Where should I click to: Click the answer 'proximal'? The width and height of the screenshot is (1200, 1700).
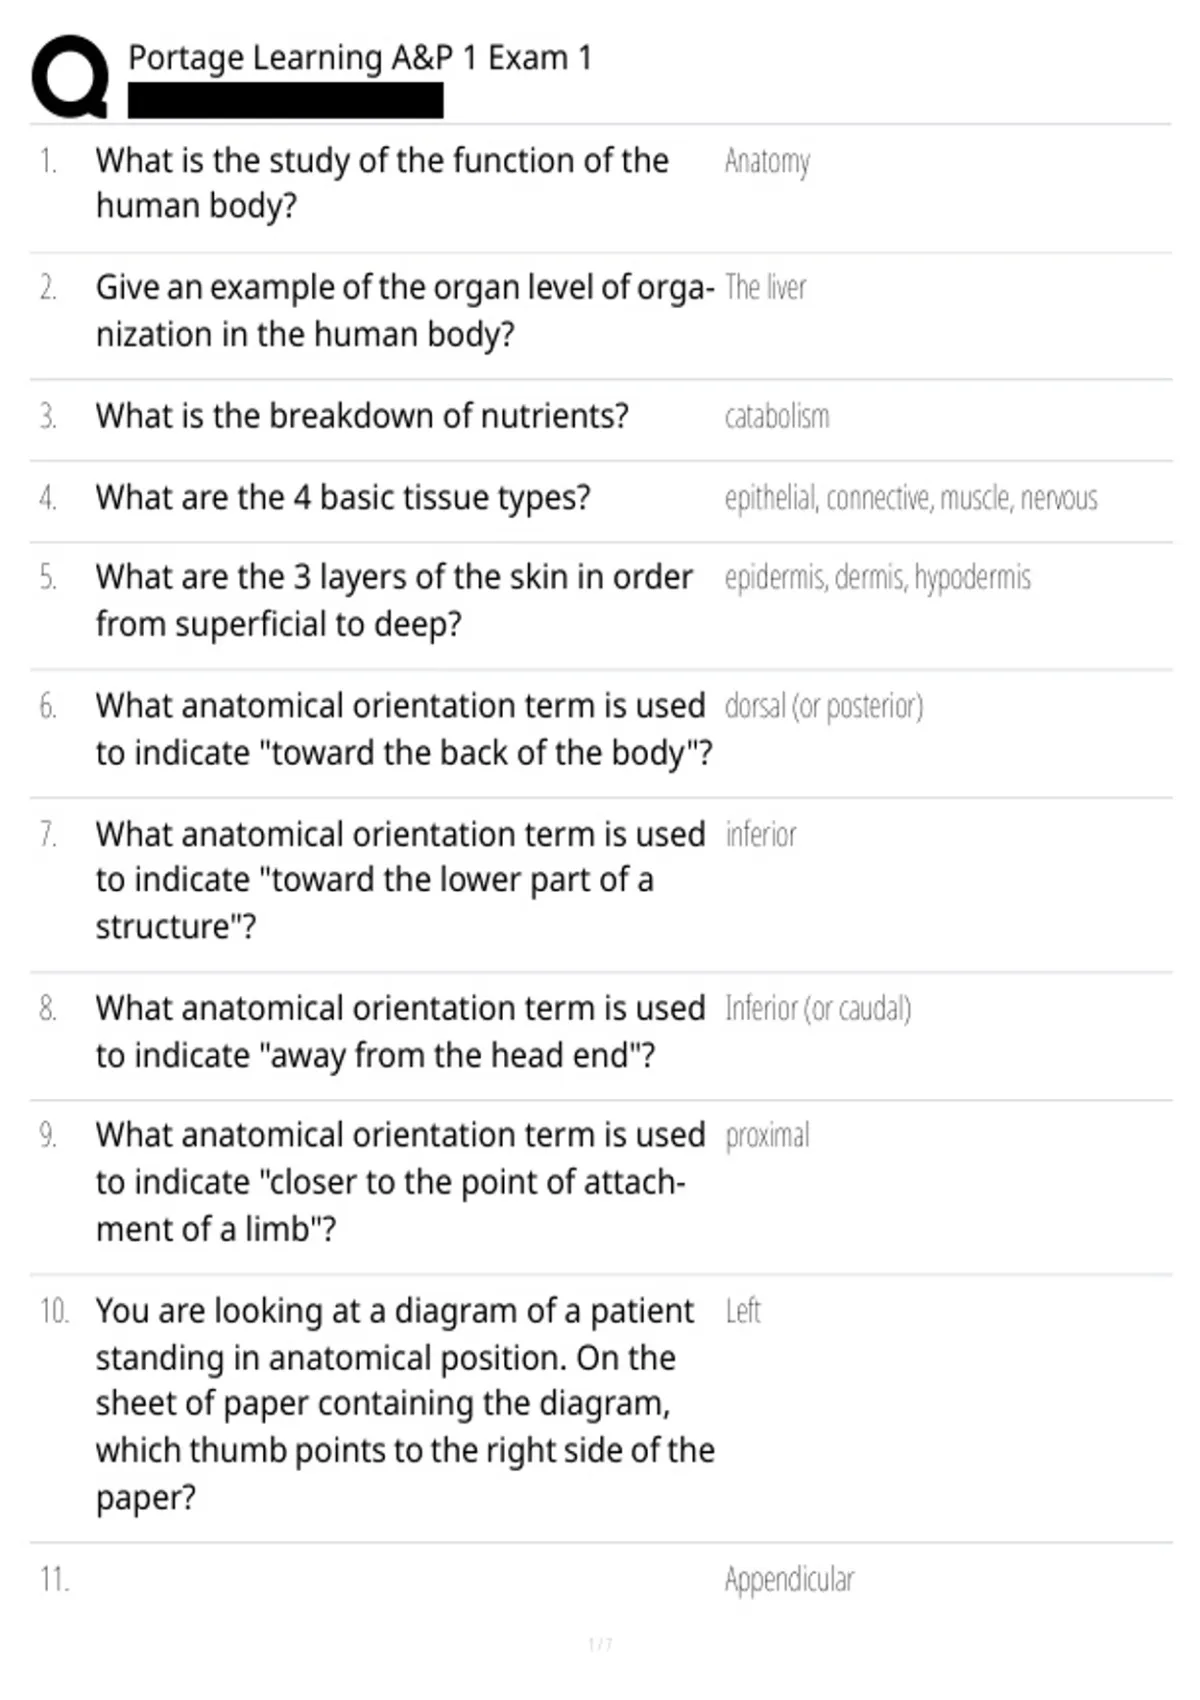pyautogui.click(x=767, y=1137)
